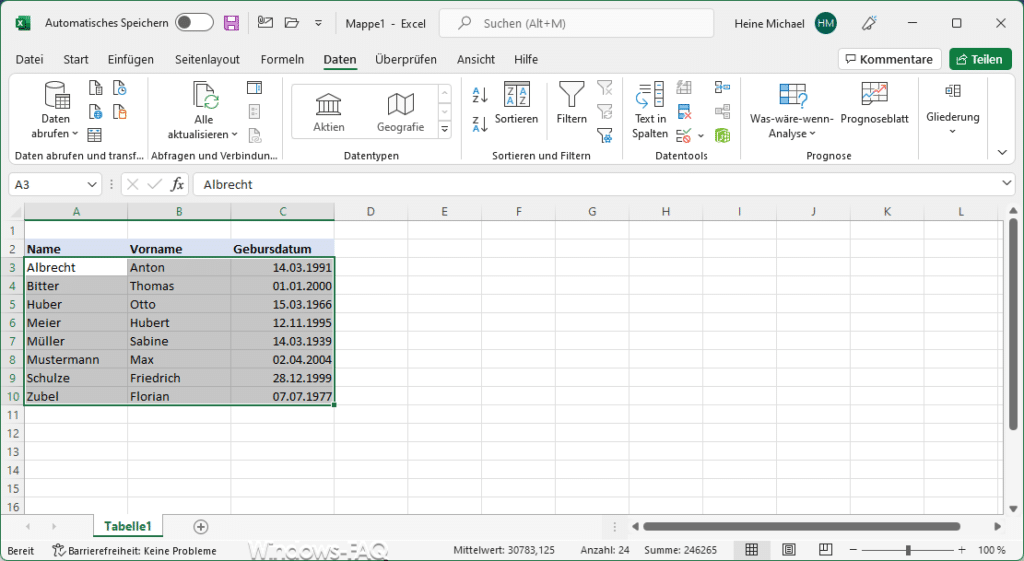Switch to the Überprüfen tab
Screen dimensions: 1024x561
(x=406, y=59)
